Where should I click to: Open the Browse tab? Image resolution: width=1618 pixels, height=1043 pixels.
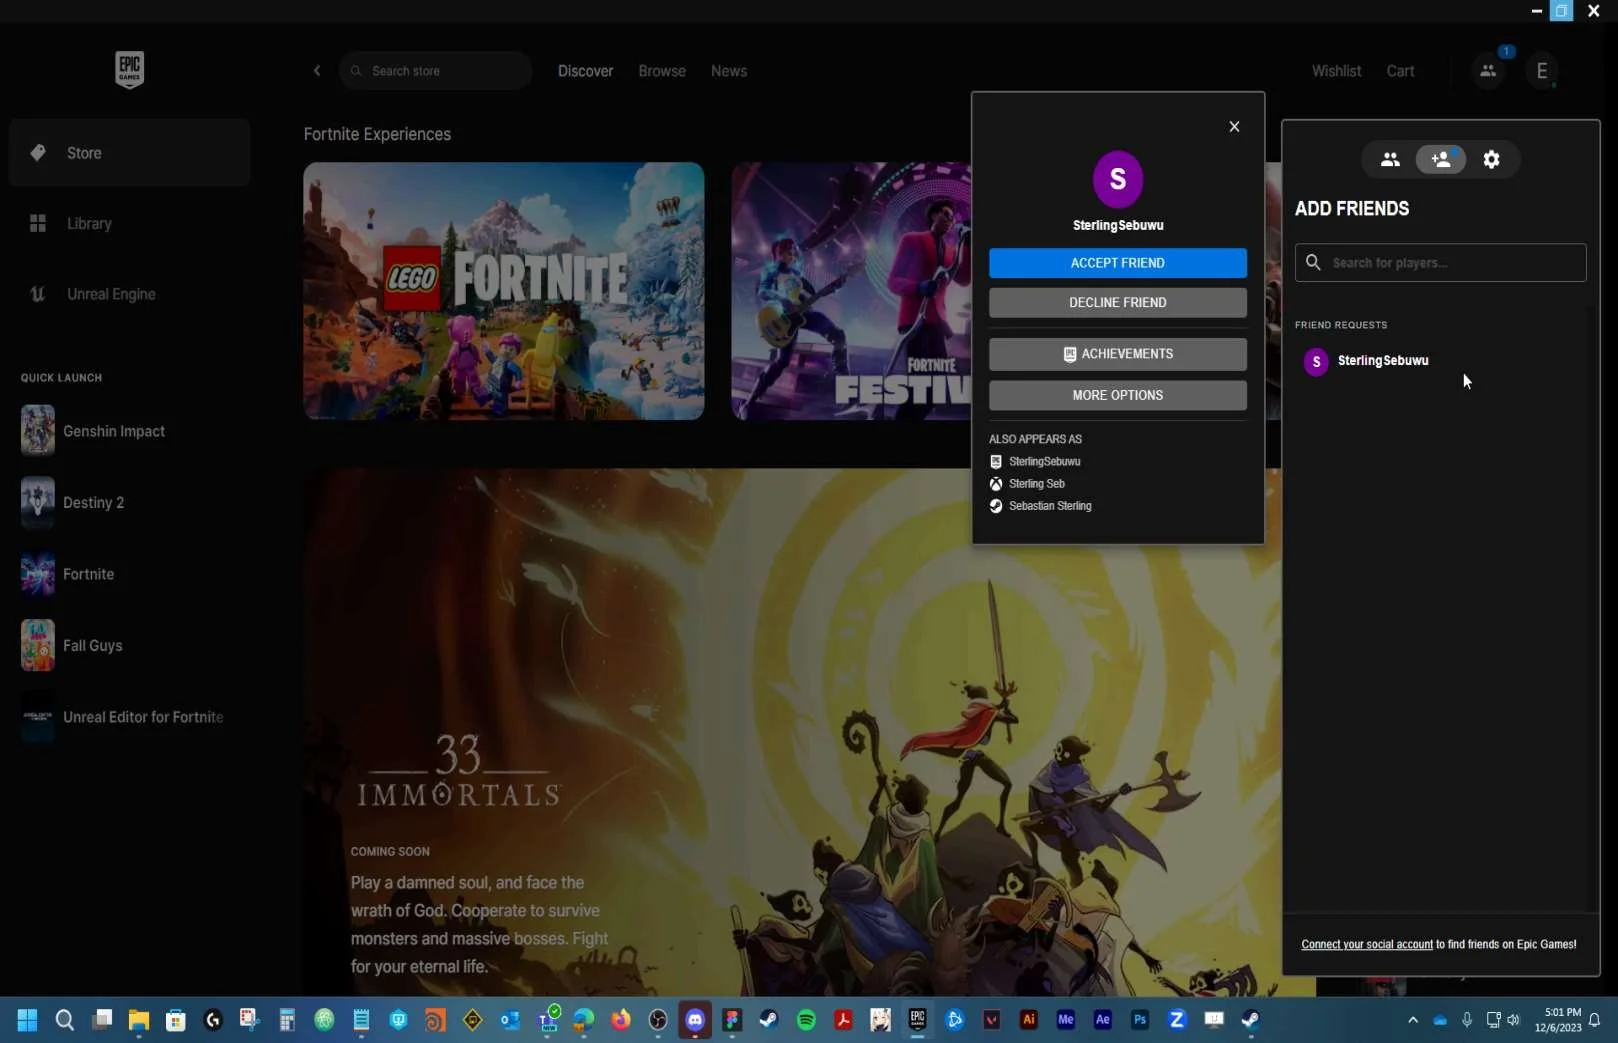click(662, 71)
